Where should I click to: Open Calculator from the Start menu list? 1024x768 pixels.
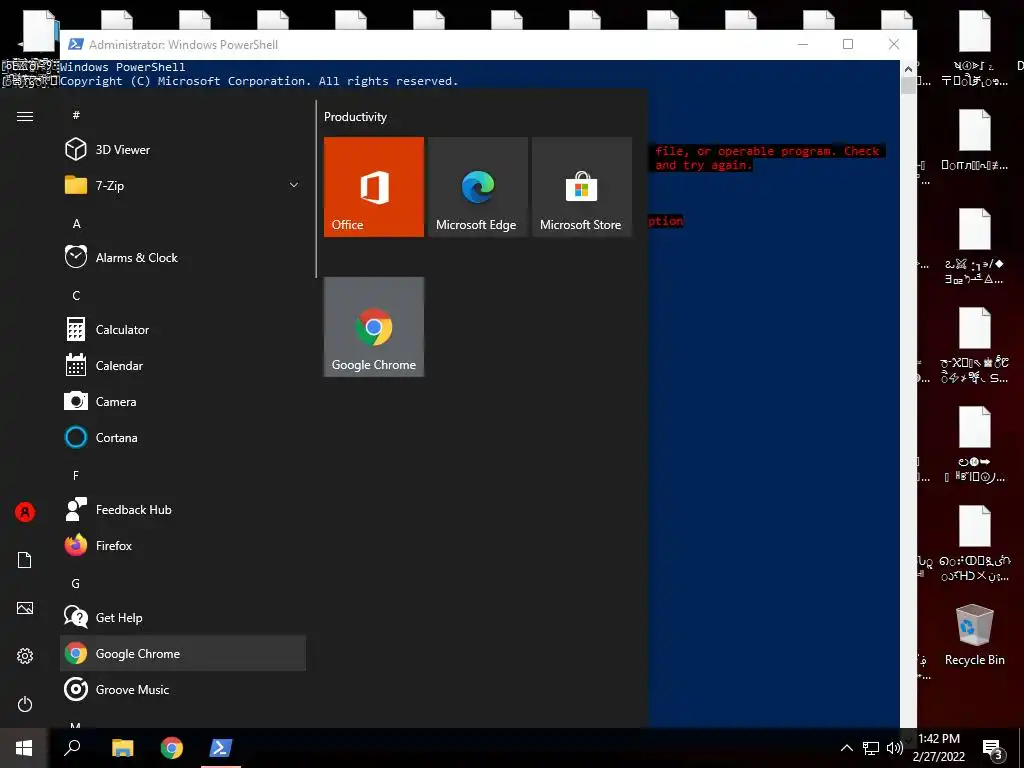[183, 330]
